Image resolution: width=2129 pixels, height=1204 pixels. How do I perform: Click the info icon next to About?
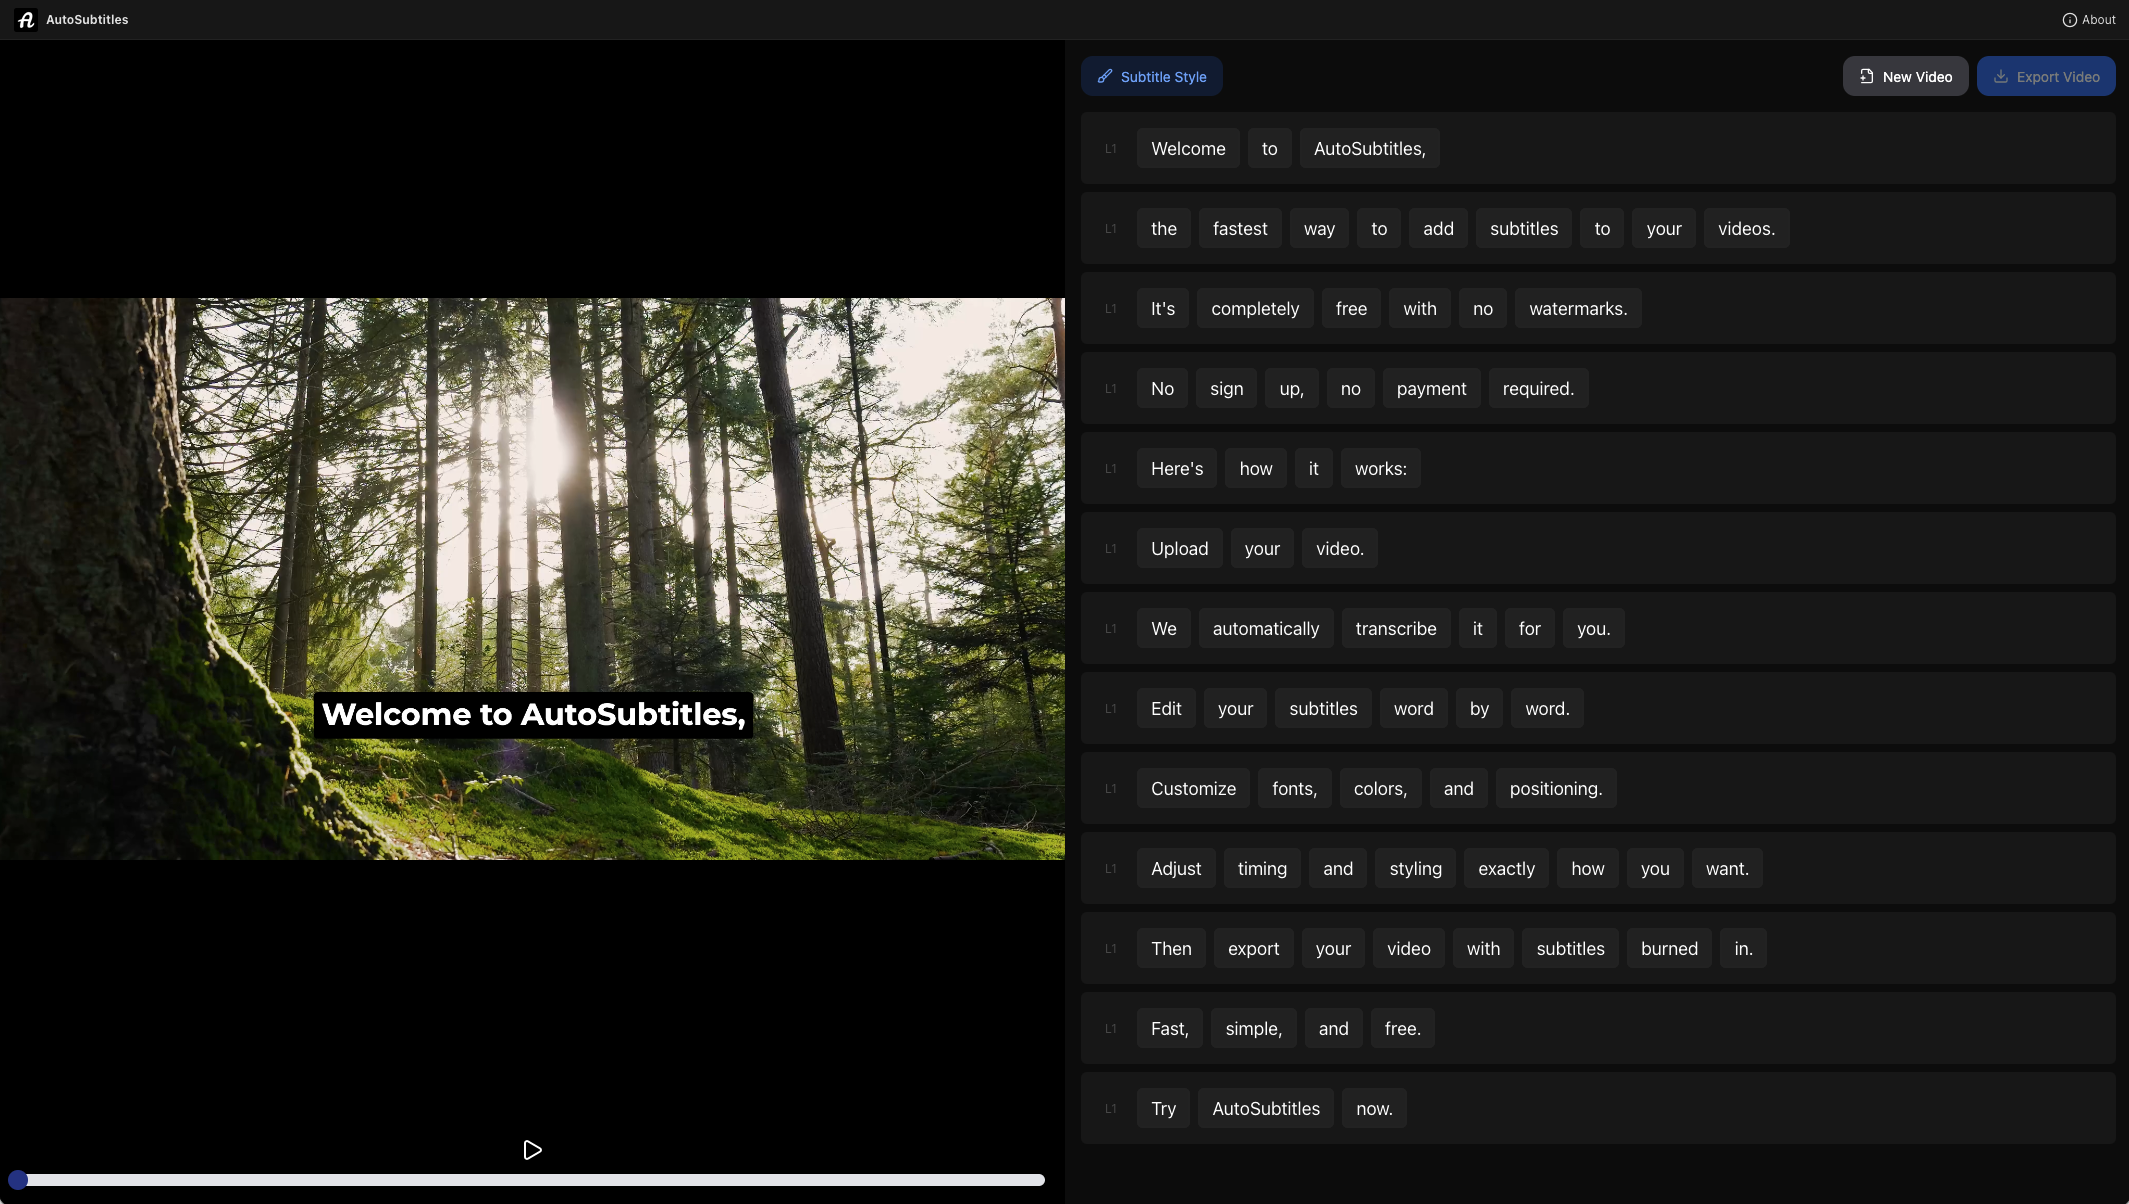(2069, 19)
